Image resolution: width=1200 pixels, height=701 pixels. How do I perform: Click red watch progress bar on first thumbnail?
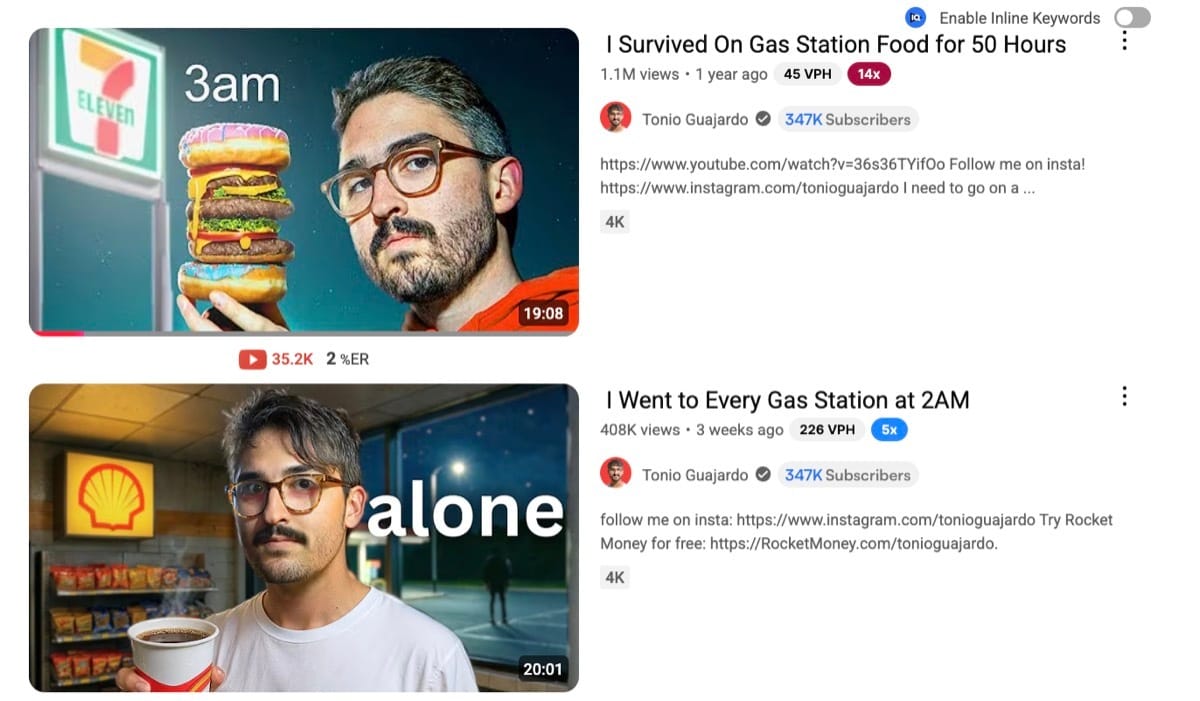point(58,333)
